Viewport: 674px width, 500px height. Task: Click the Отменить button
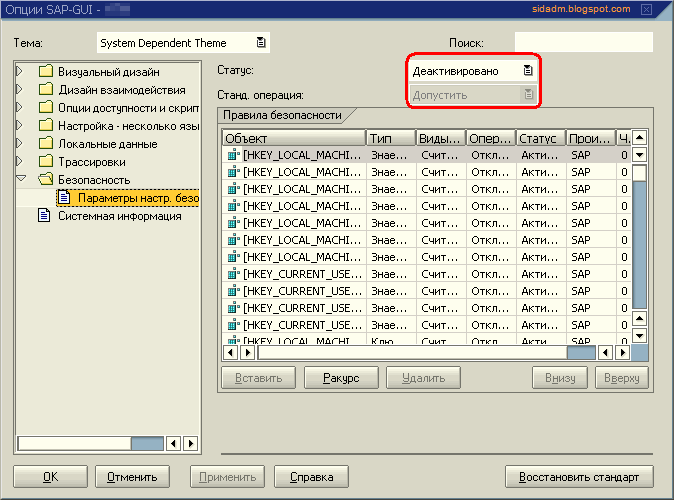point(132,477)
